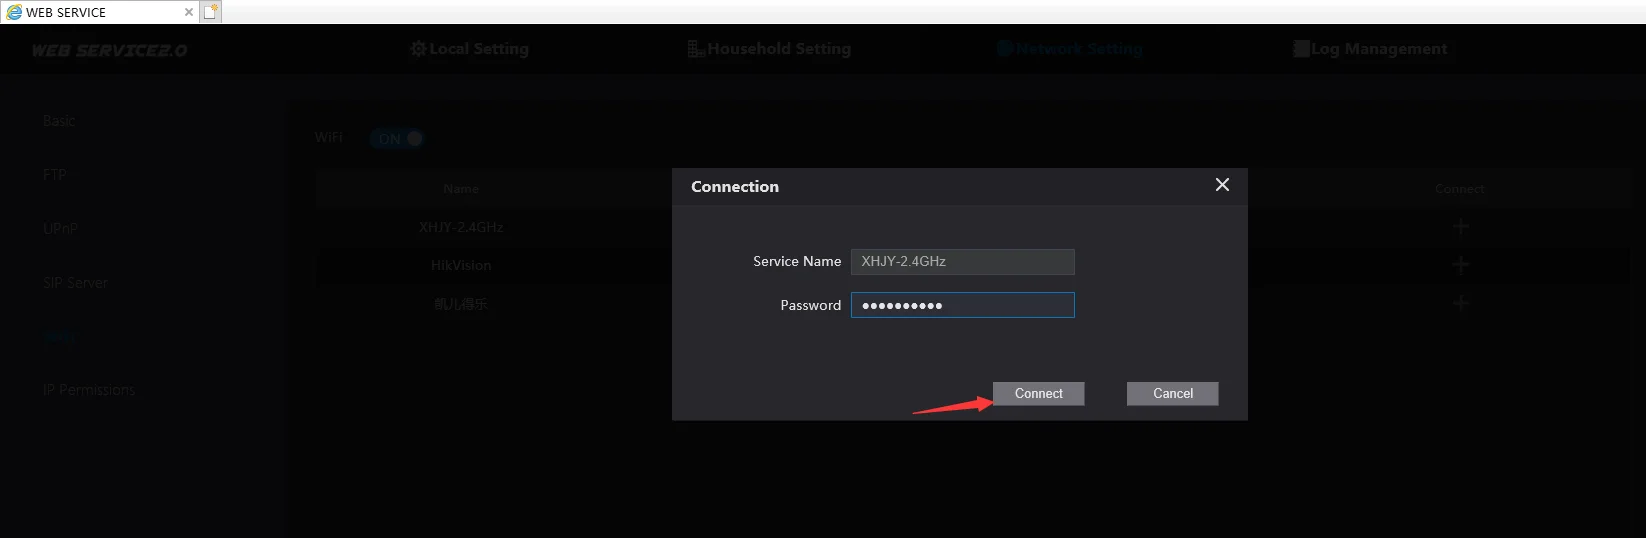Open the Local Setting tab
Image resolution: width=1646 pixels, height=538 pixels.
469,49
